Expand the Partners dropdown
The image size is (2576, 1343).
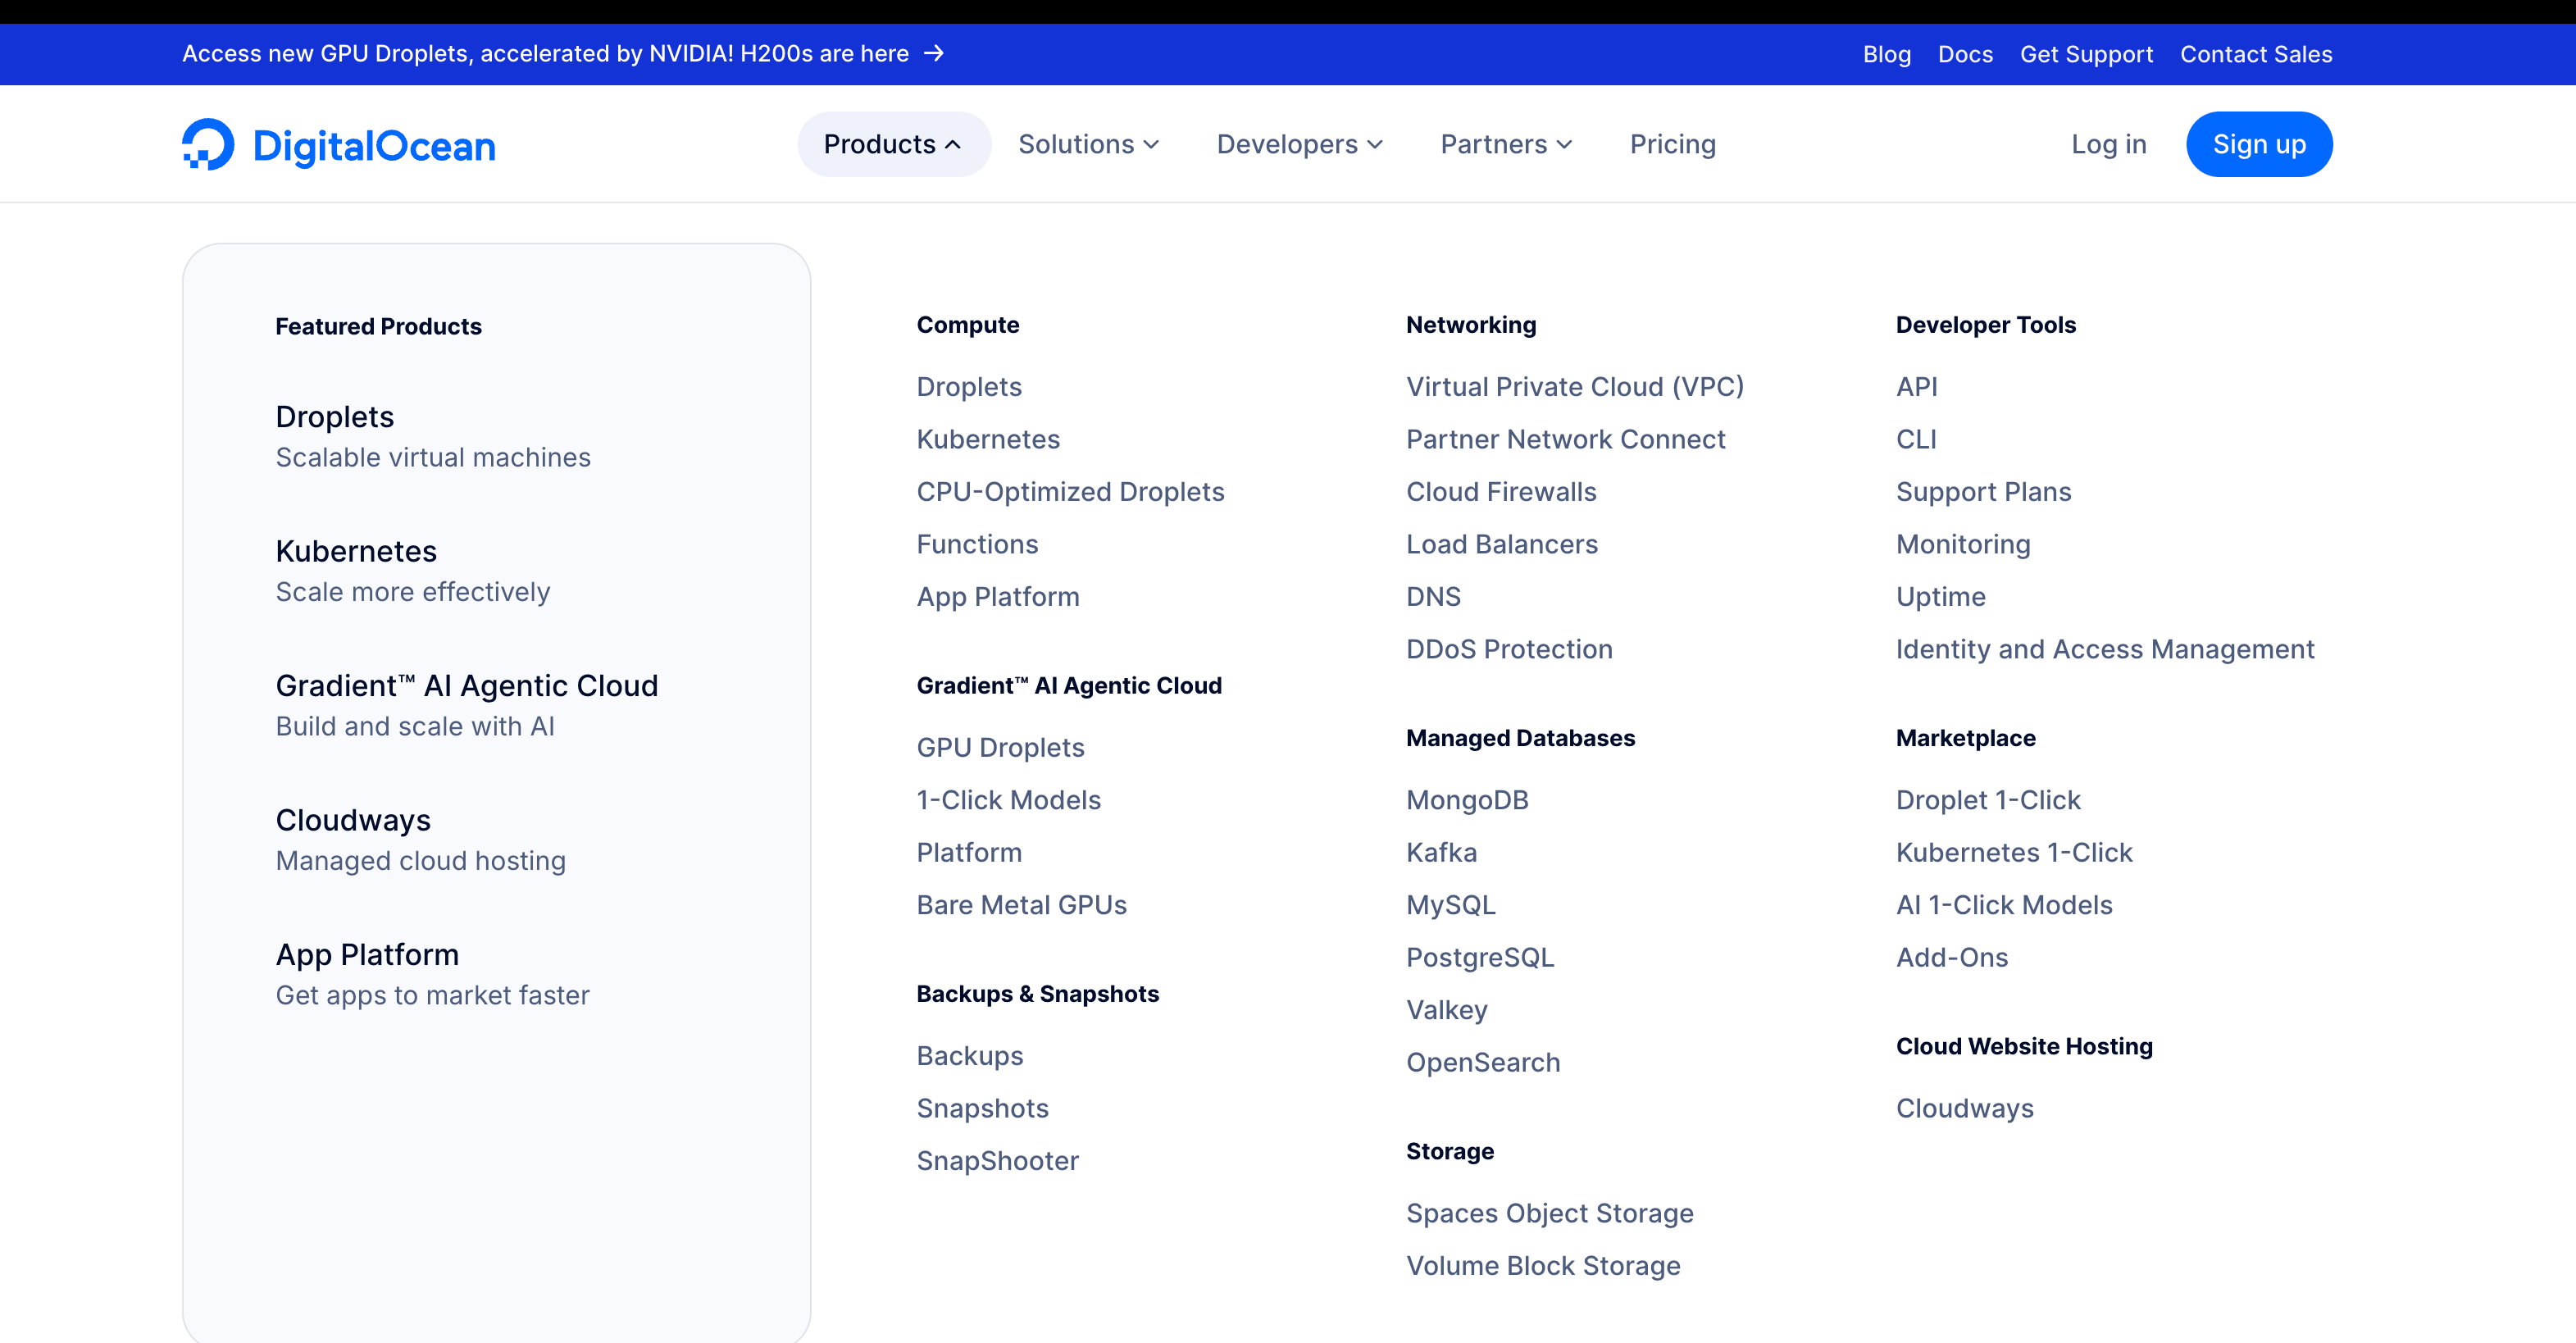(1507, 144)
